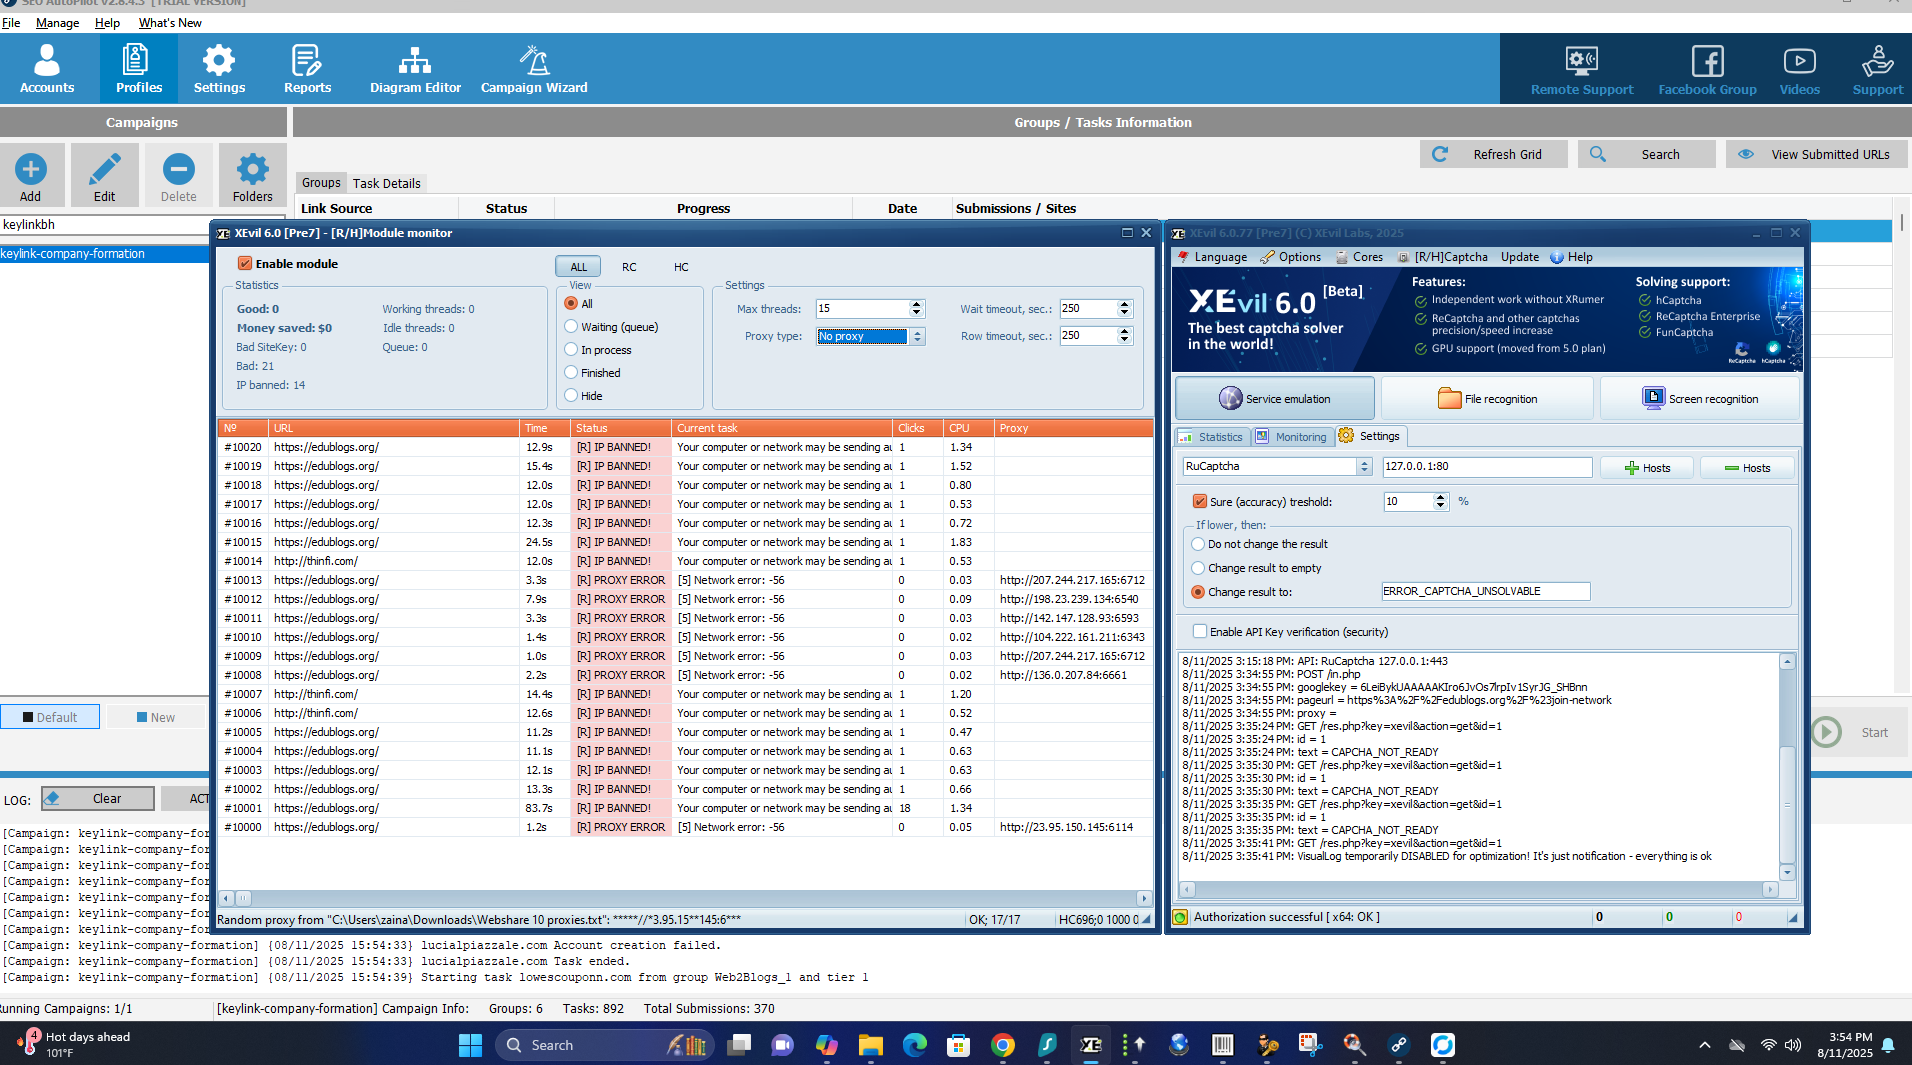Screen dimensions: 1912x1065
Task: Select File recognition mode in XEvil
Action: (1487, 398)
